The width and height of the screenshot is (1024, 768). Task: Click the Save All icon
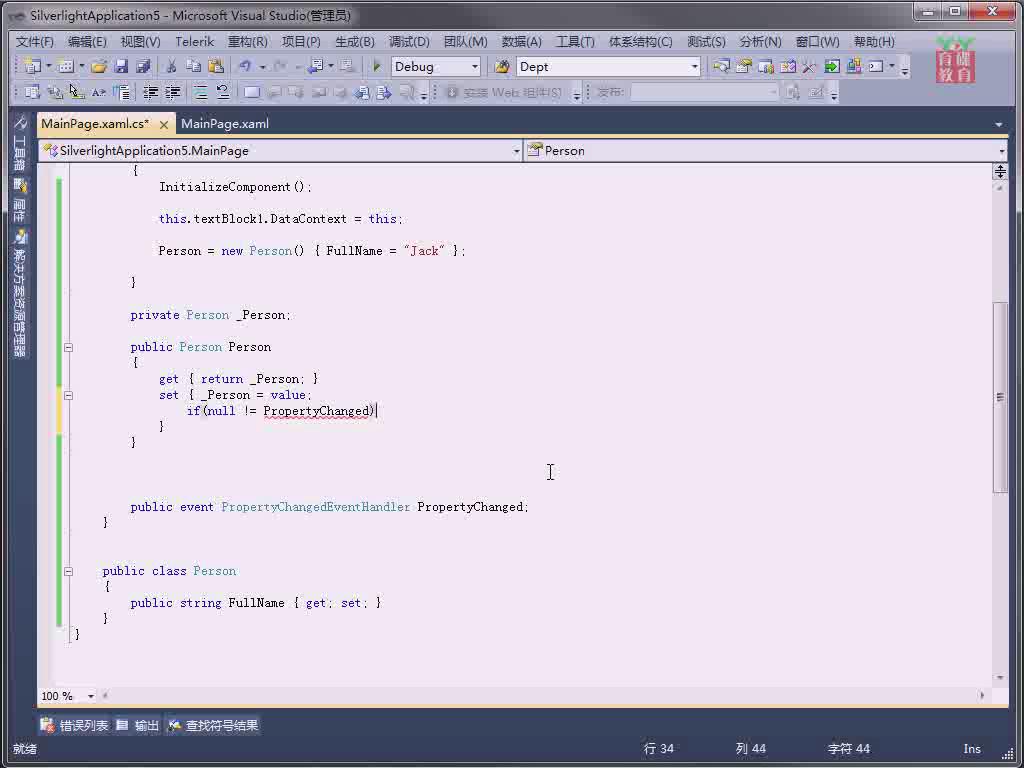[143, 66]
